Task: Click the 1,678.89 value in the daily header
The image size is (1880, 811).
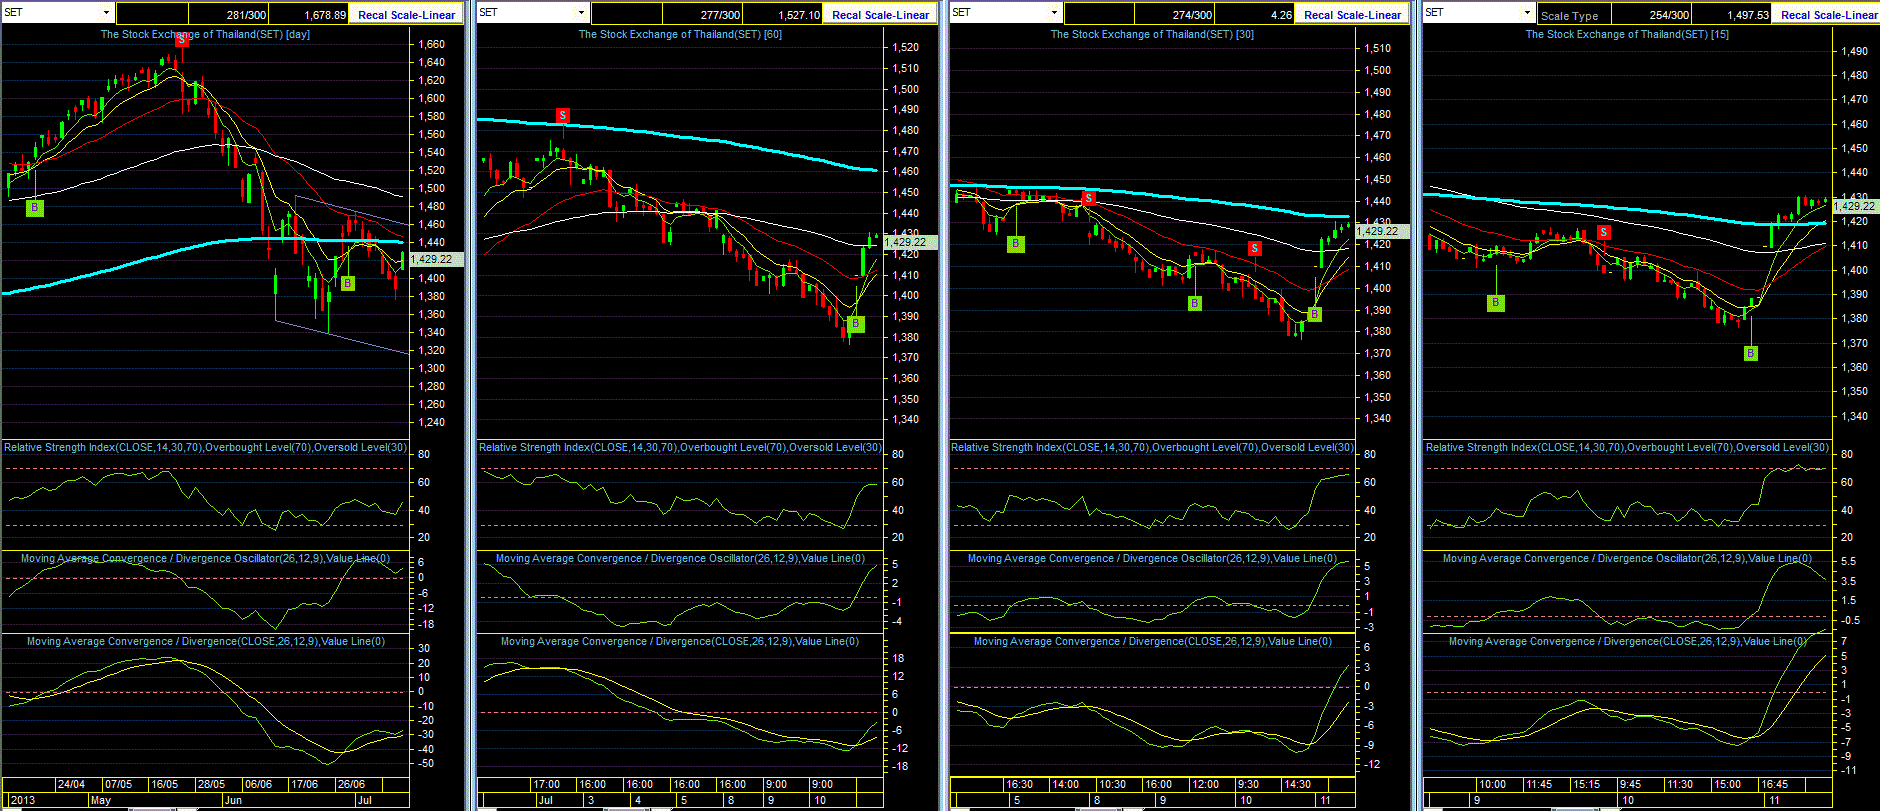Action: (325, 15)
